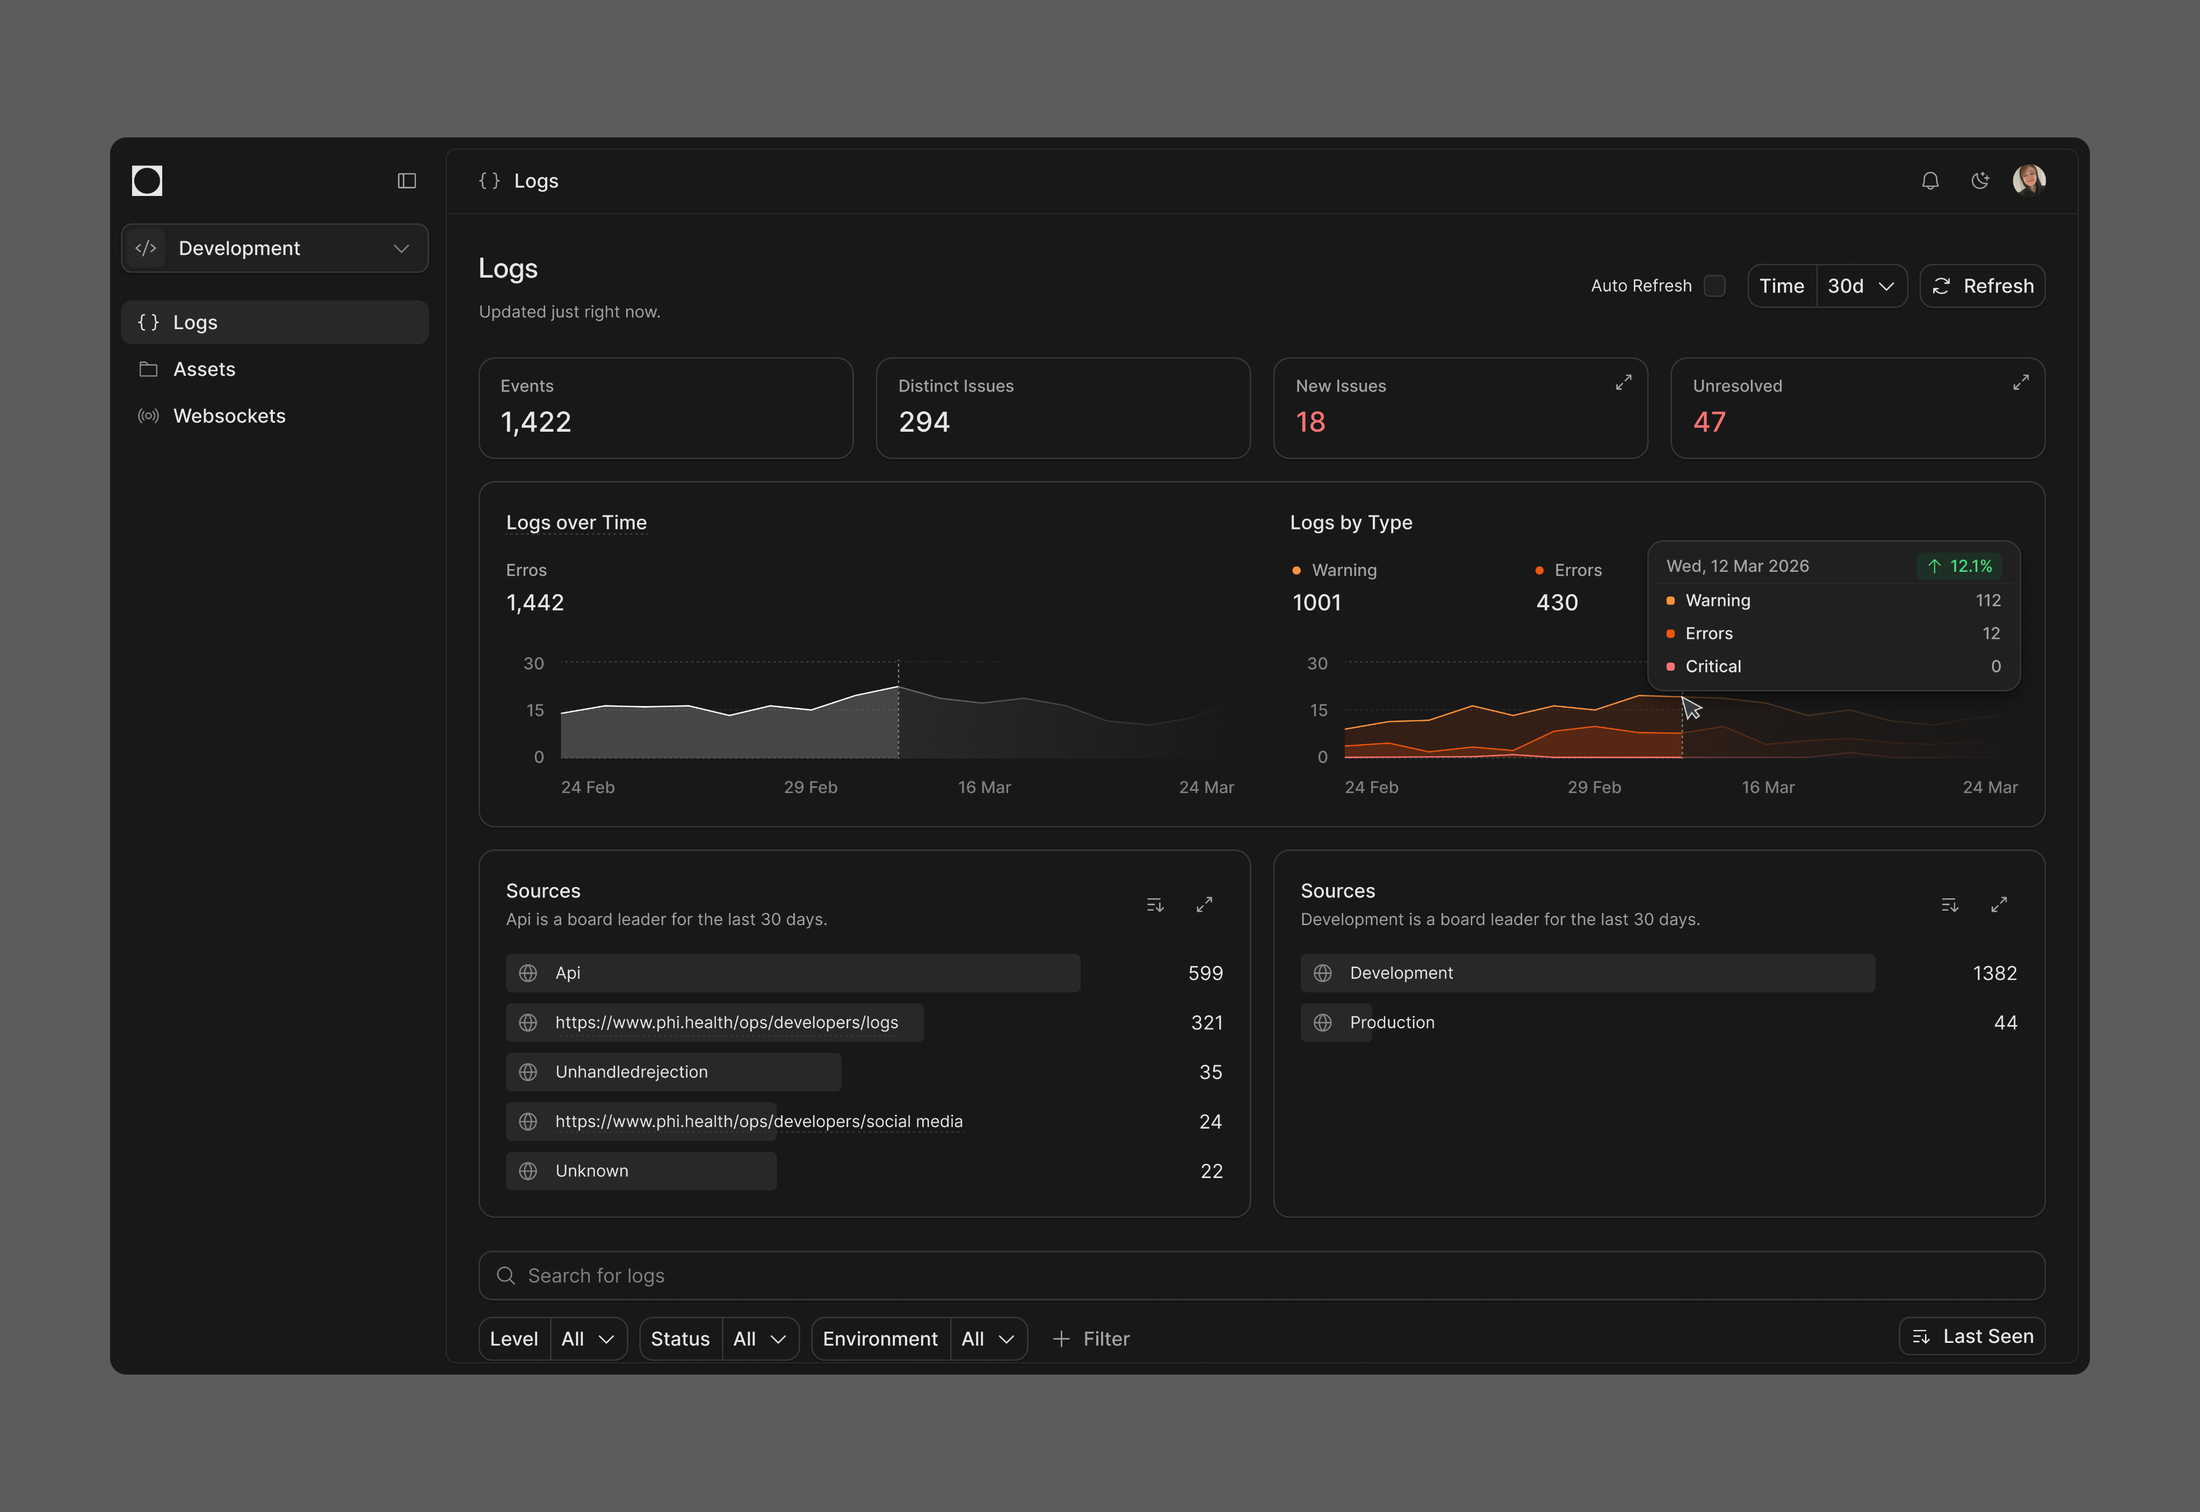
Task: Click the plus icon next to Filter
Action: tap(1061, 1339)
